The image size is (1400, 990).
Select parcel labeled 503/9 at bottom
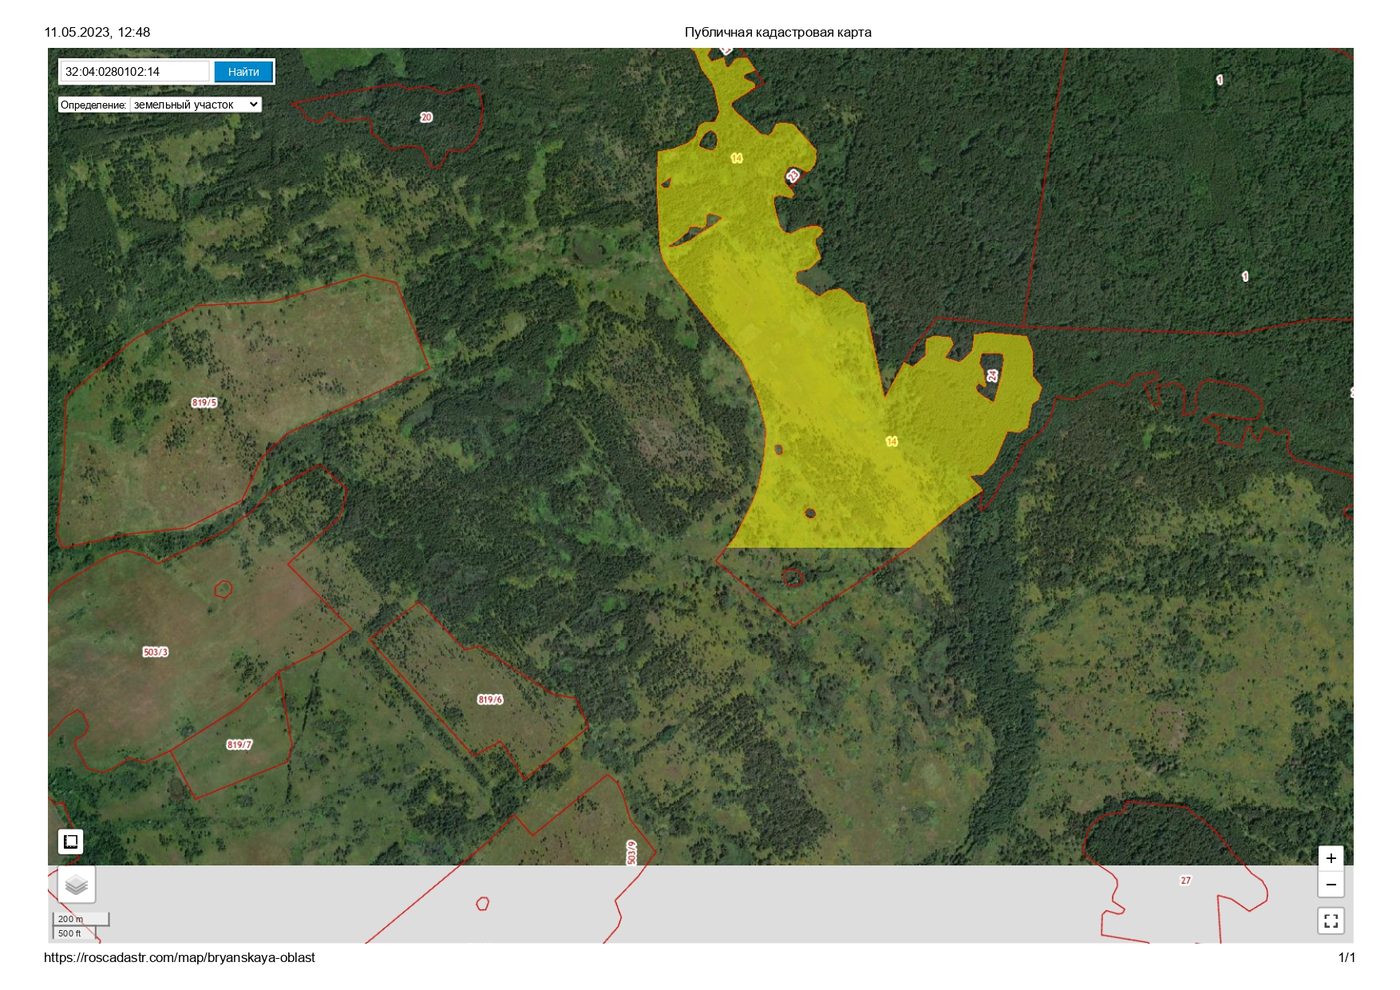point(631,852)
